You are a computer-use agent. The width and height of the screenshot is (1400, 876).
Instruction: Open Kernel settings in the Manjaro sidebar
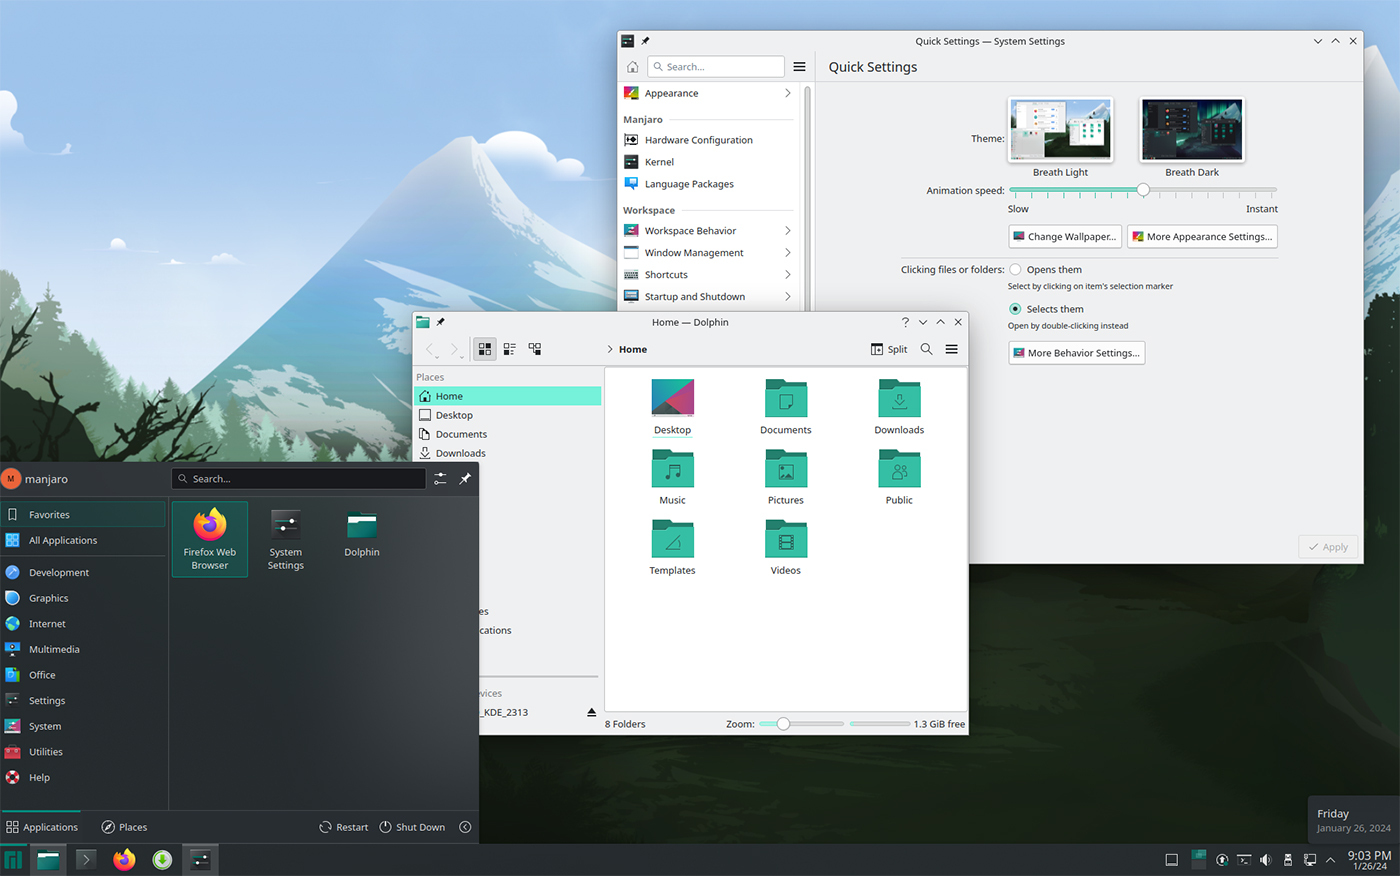pos(658,161)
